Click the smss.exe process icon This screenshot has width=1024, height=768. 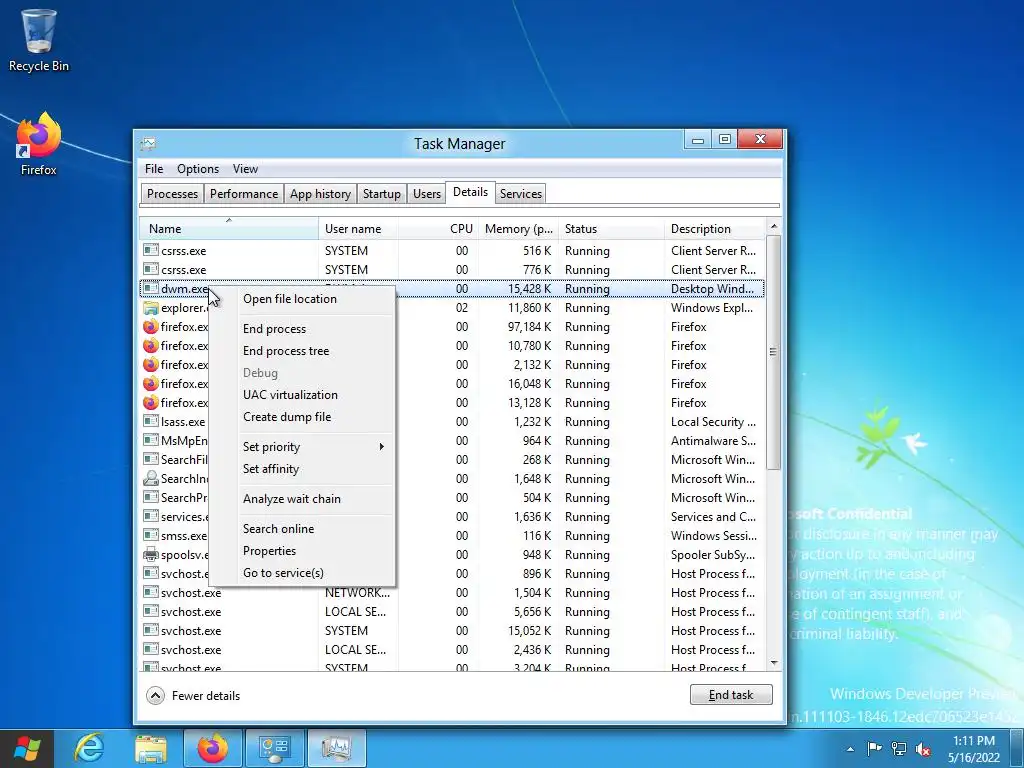[x=151, y=535]
